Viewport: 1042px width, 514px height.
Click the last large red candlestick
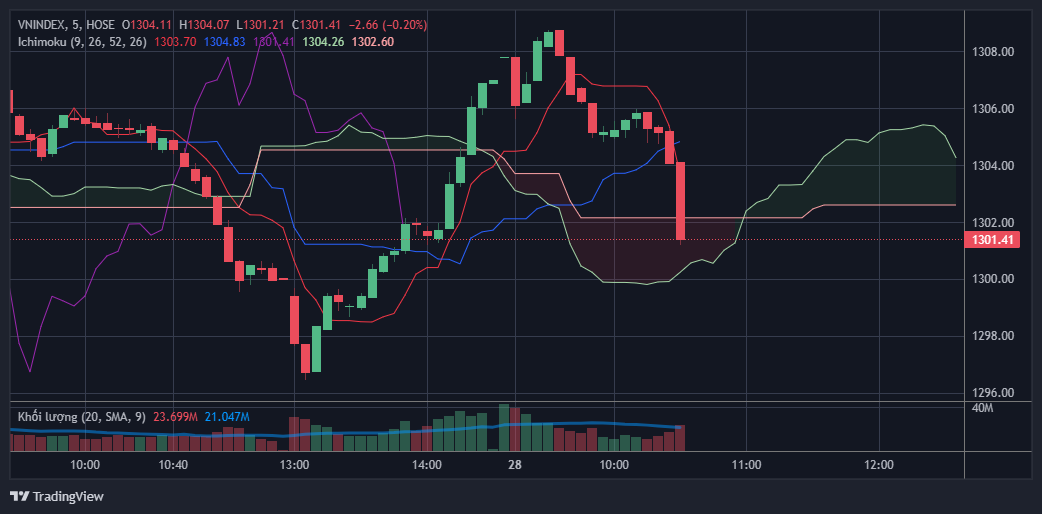tap(680, 201)
